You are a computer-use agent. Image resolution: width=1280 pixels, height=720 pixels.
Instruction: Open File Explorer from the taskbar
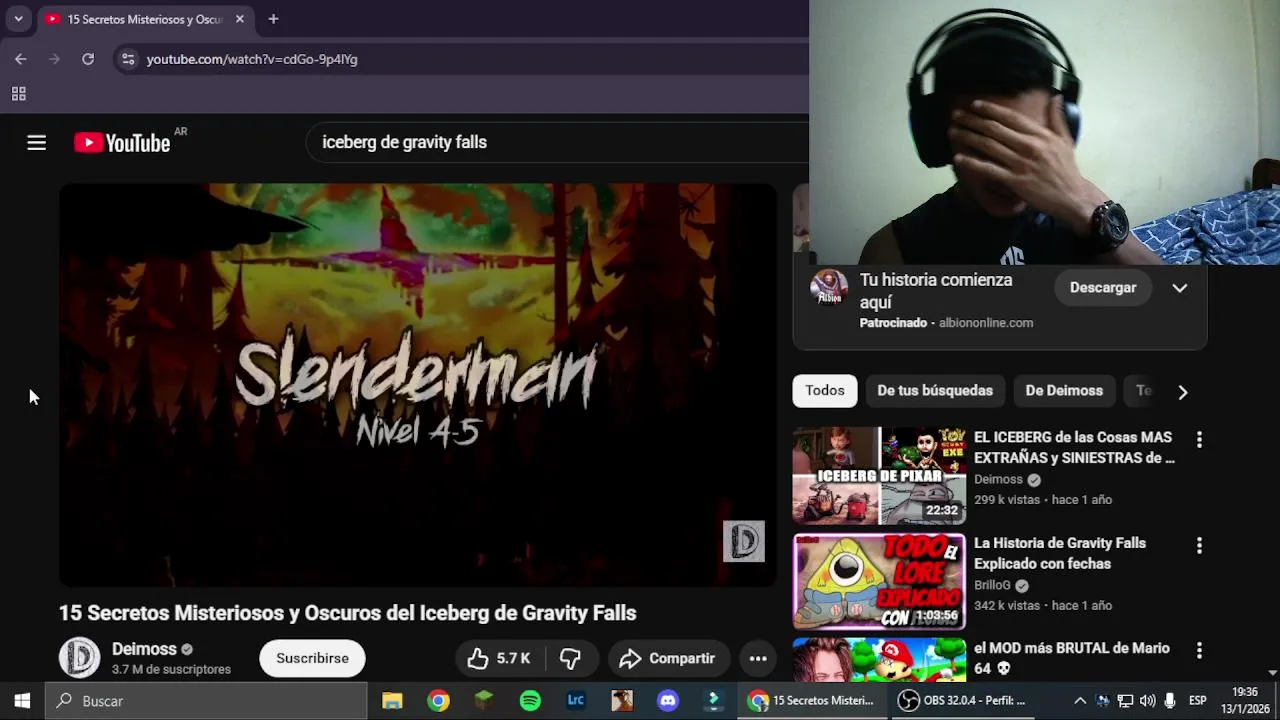pos(392,701)
